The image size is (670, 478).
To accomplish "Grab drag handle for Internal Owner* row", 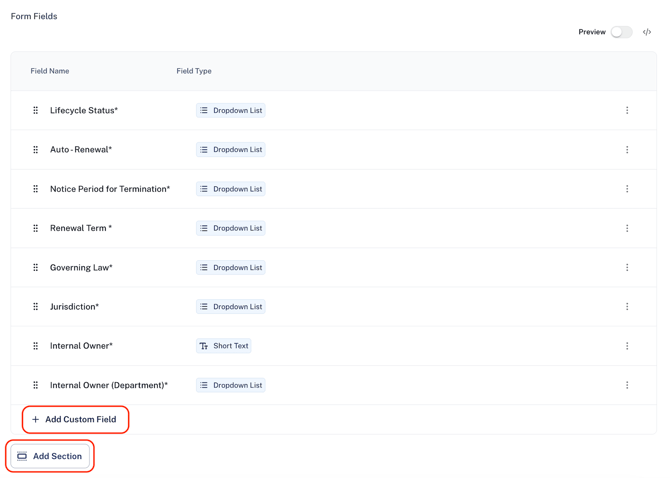I will [x=35, y=346].
